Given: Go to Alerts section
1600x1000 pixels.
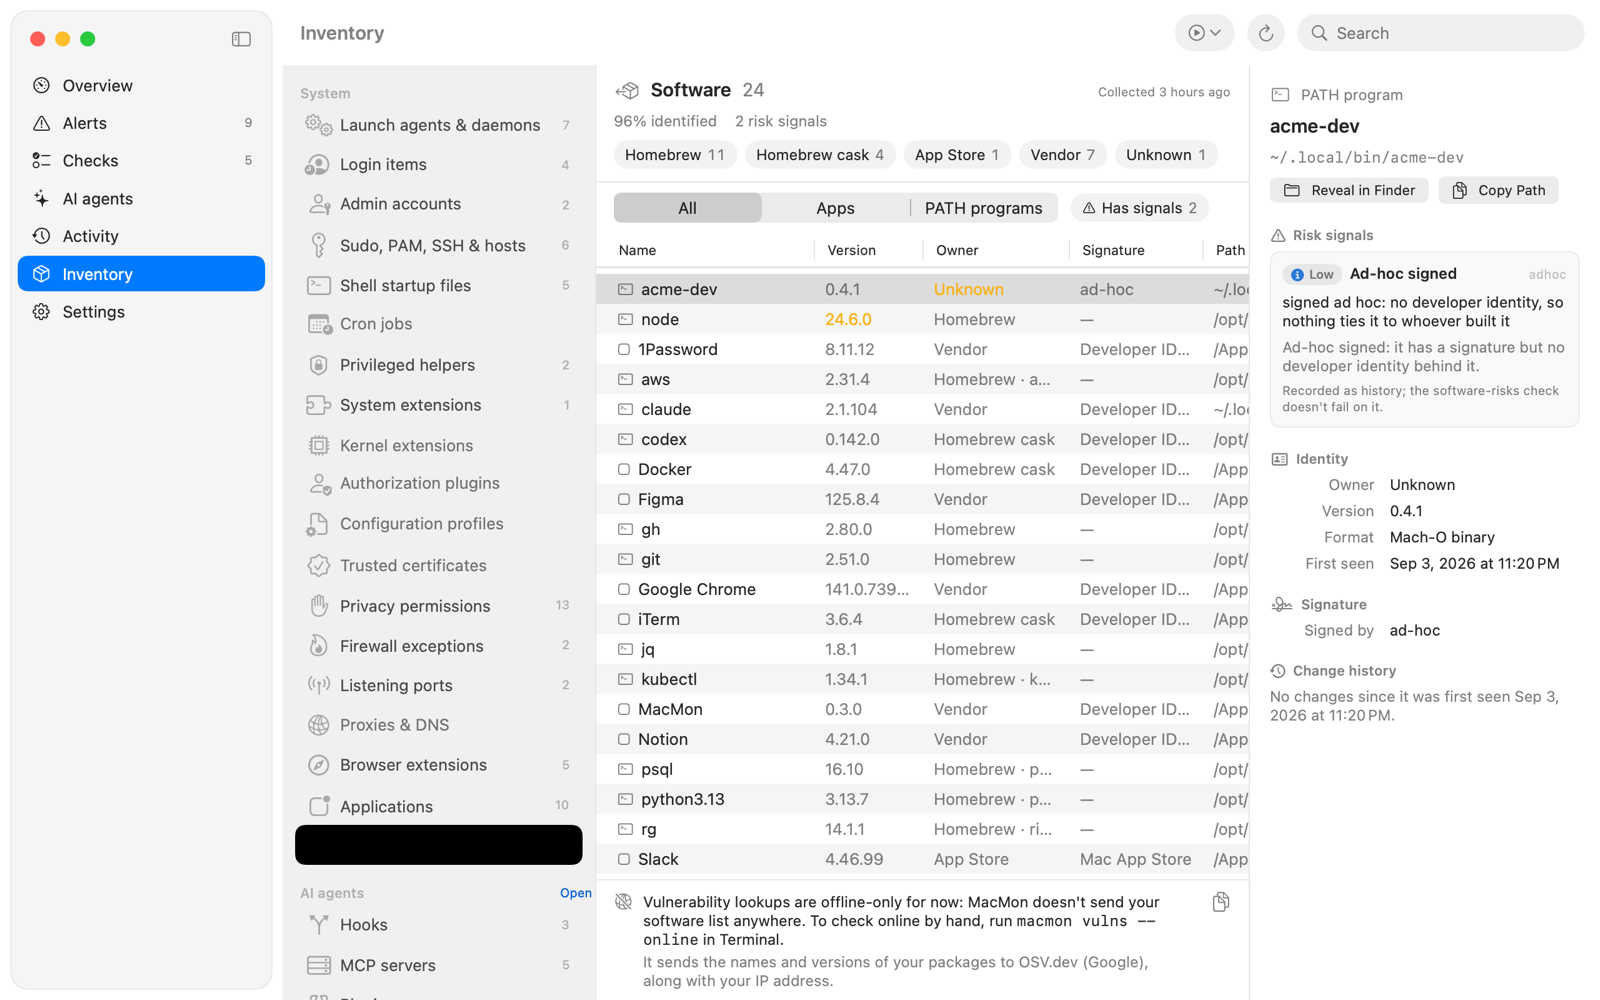Looking at the screenshot, I should click(141, 123).
